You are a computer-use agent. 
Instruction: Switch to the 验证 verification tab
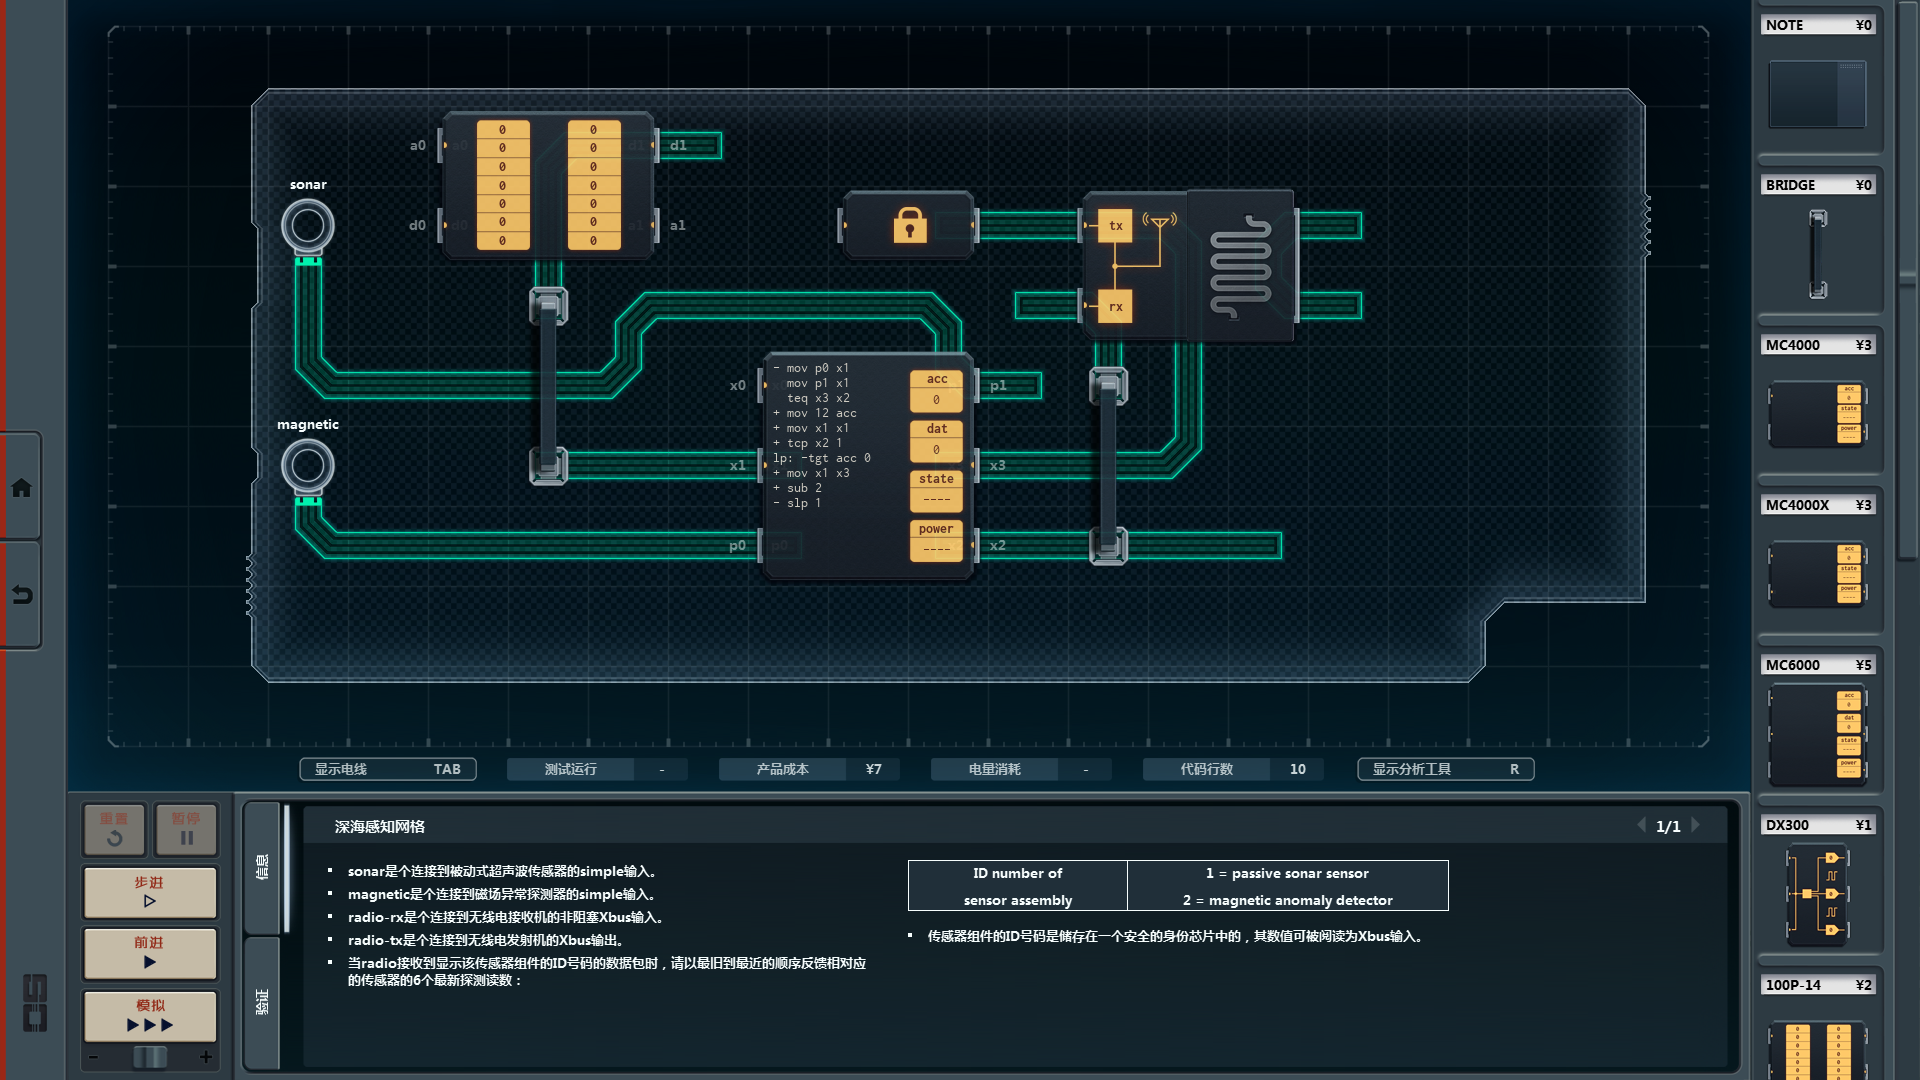262,1001
